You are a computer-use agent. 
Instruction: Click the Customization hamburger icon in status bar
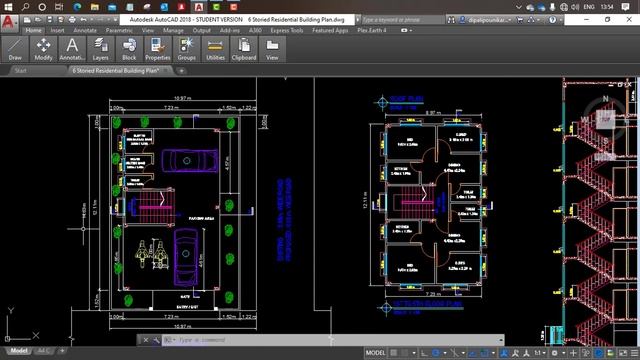tap(634, 353)
